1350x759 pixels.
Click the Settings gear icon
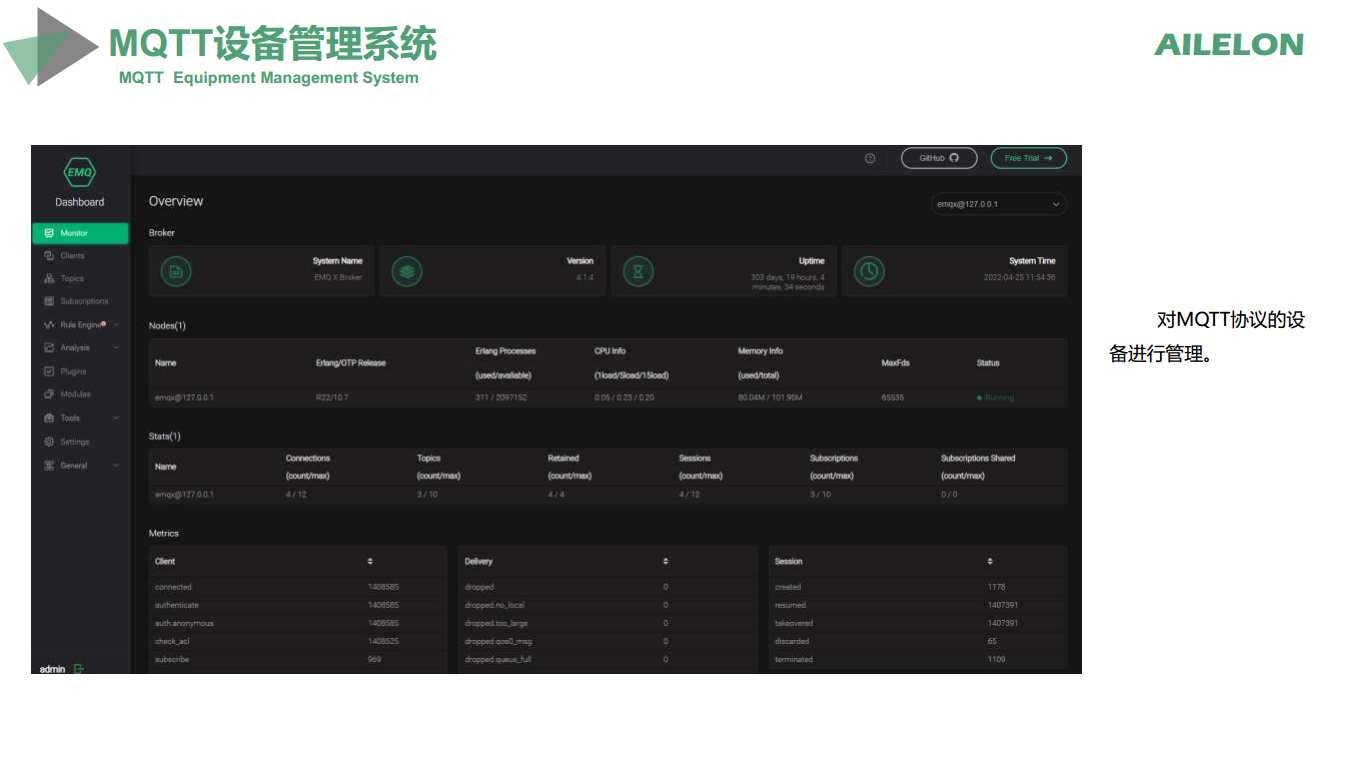coord(49,442)
